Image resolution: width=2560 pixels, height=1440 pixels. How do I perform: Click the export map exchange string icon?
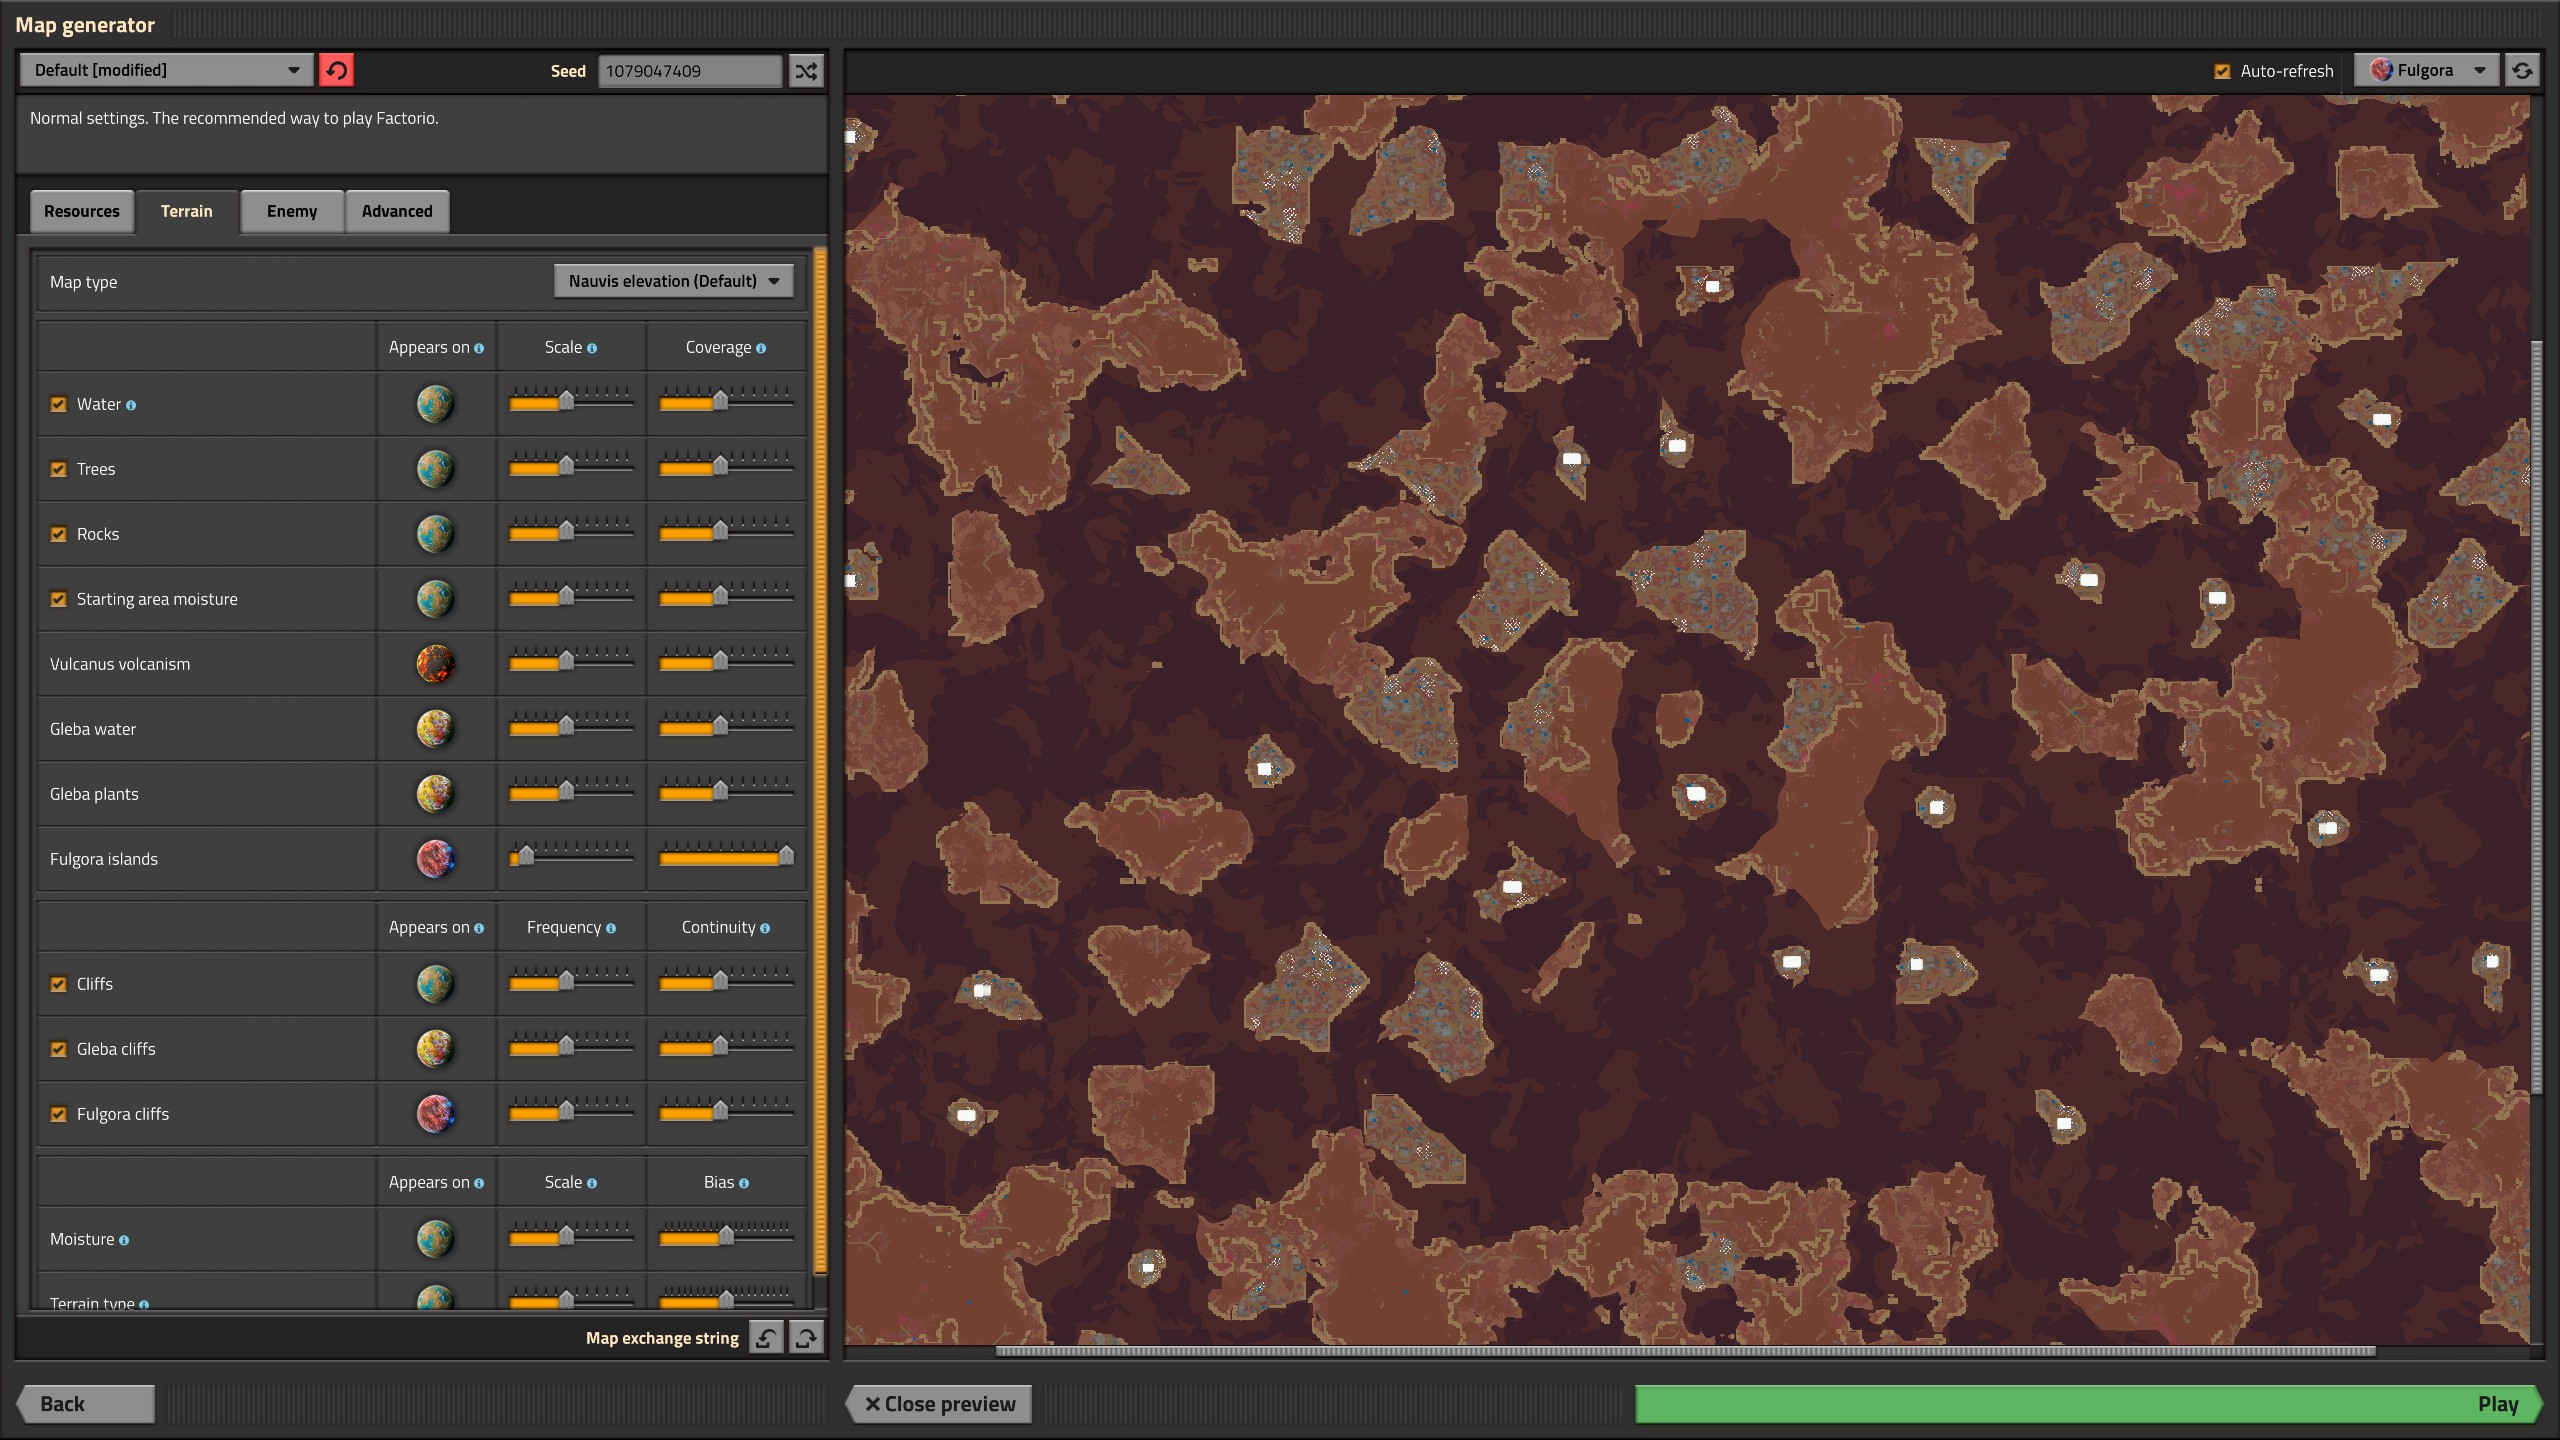point(806,1337)
